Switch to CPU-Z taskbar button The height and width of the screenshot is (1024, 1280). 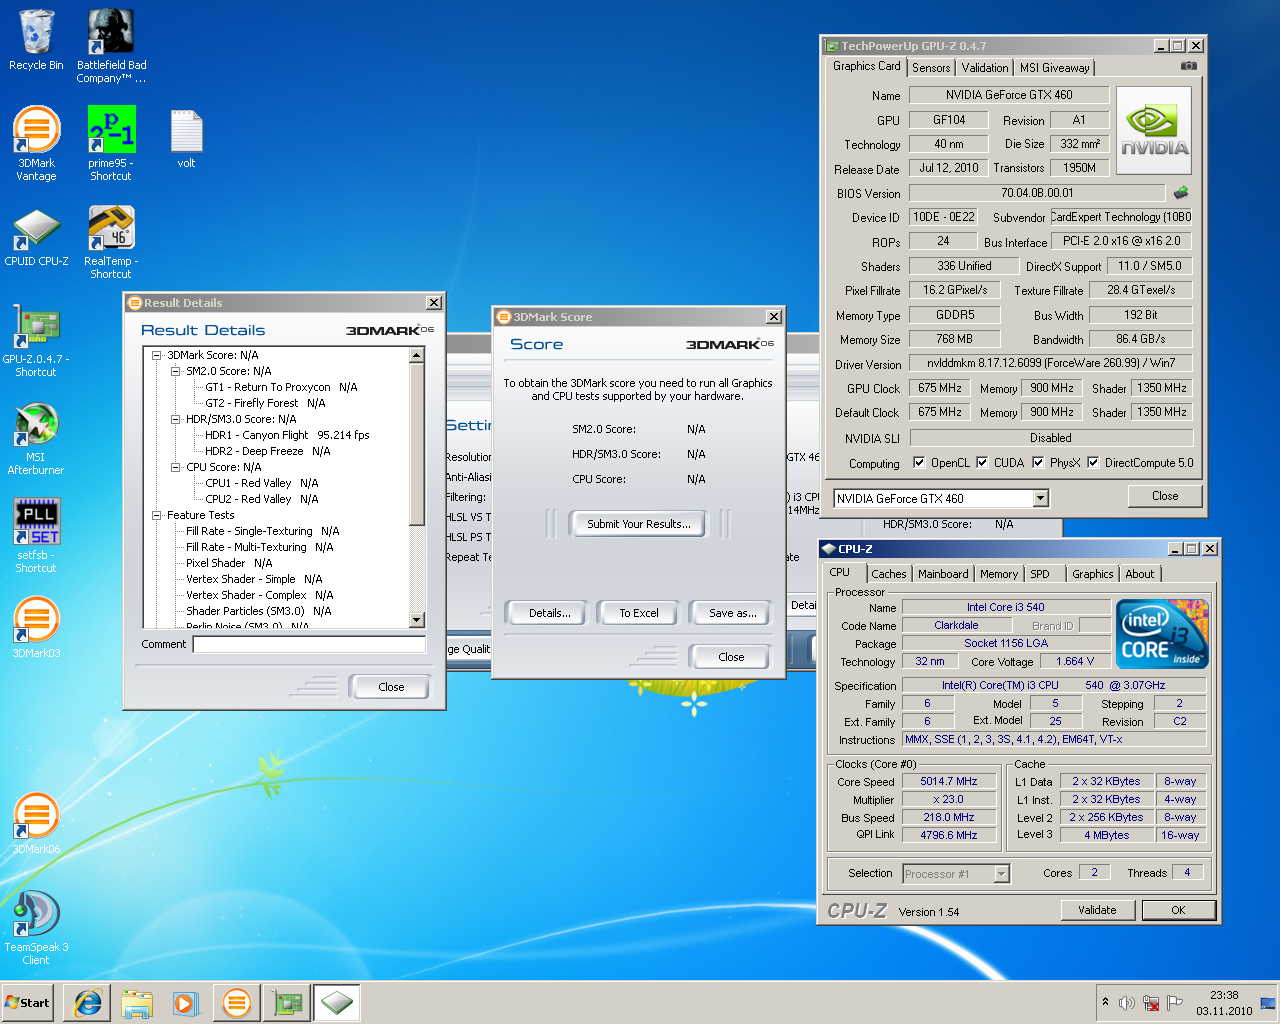[338, 1003]
